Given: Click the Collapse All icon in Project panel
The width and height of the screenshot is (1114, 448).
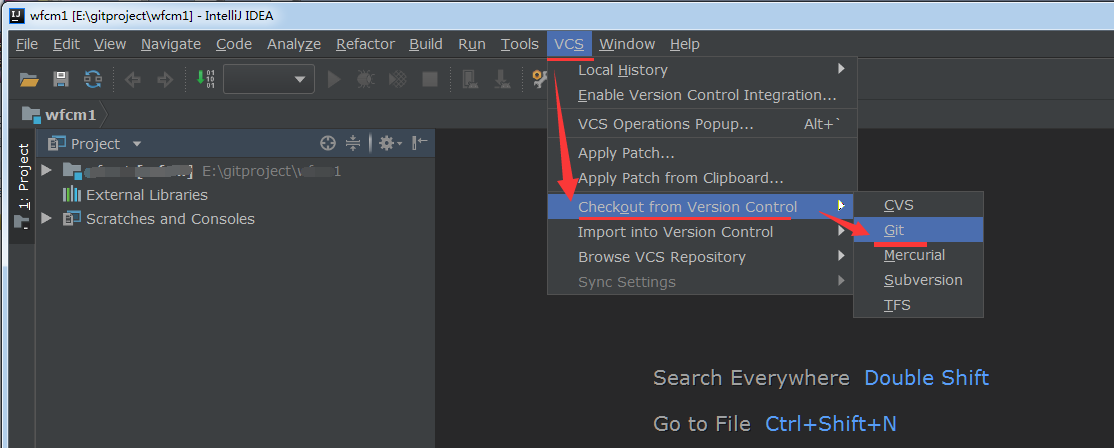Looking at the screenshot, I should 353,143.
